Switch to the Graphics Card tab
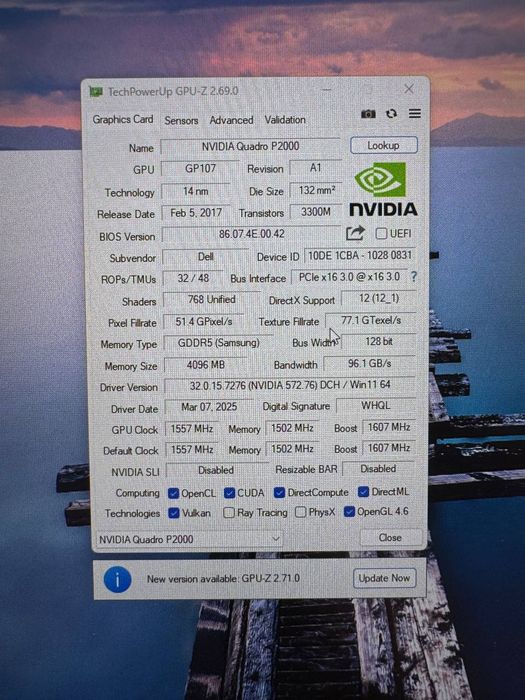This screenshot has height=700, width=525. point(123,120)
